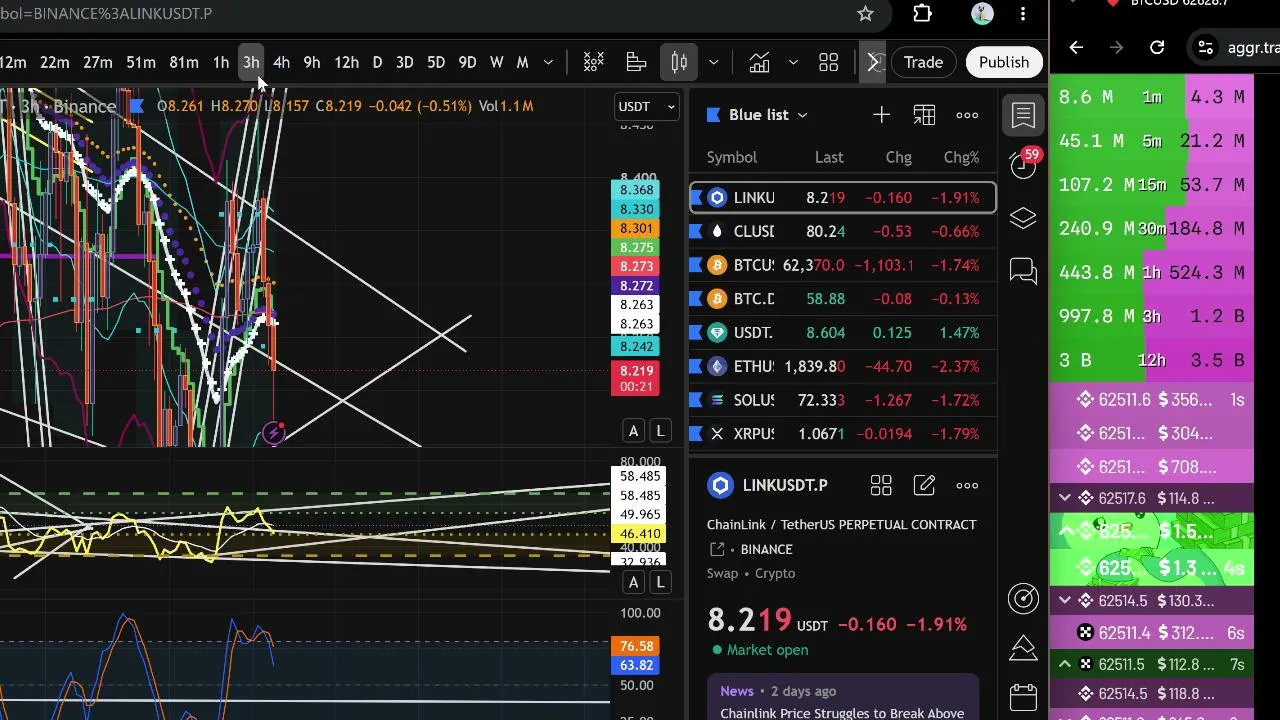Select the SOLUS watchlist row
This screenshot has height=720, width=1280.
[x=843, y=400]
